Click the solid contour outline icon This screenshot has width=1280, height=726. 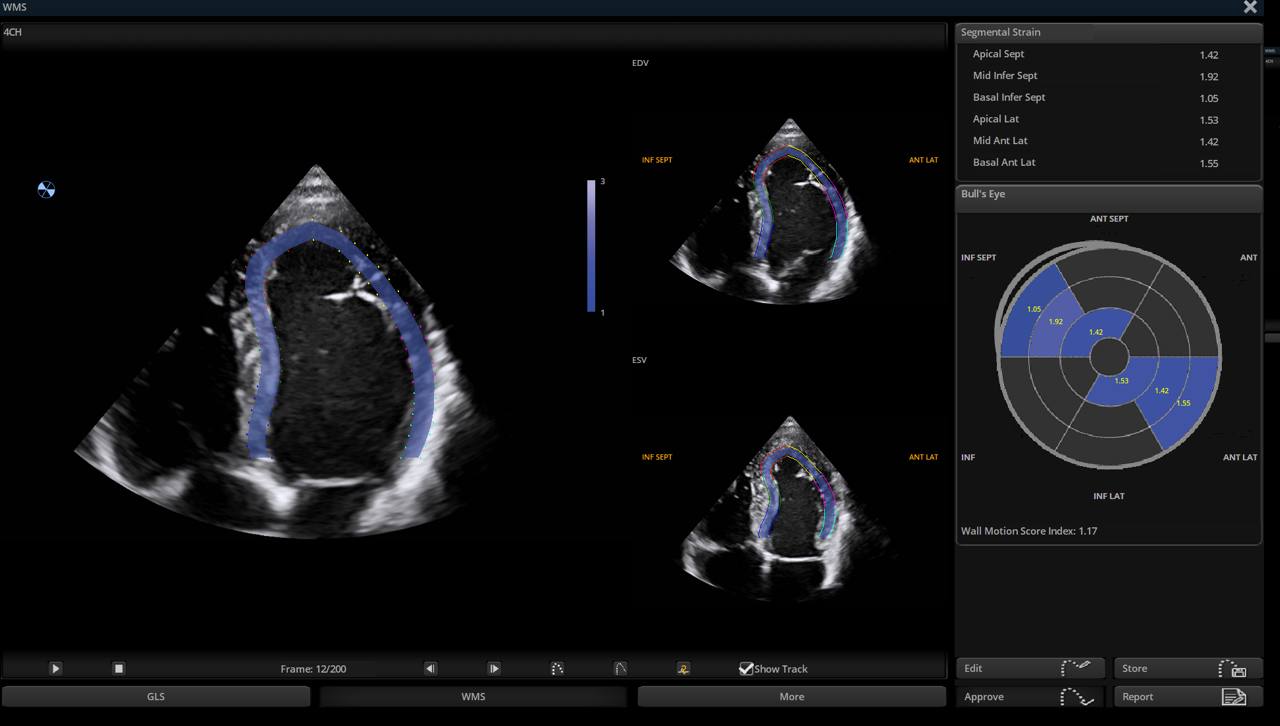point(620,668)
